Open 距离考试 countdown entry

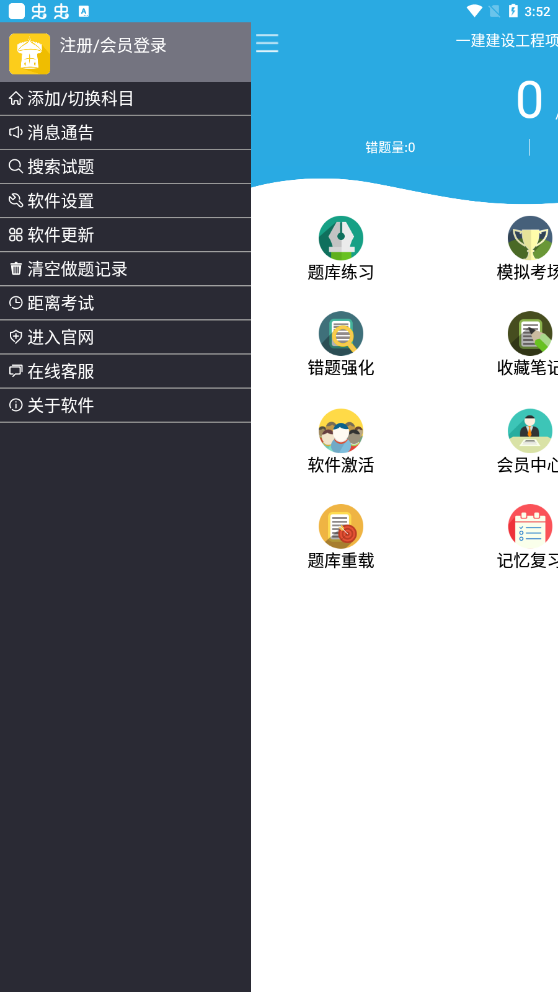[125, 304]
